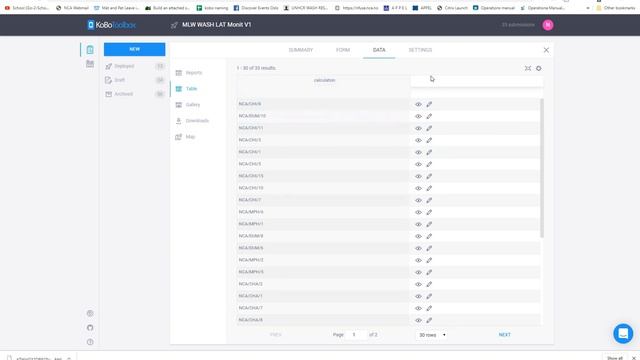Click the calculation column header
This screenshot has height=360, width=640.
(324, 80)
